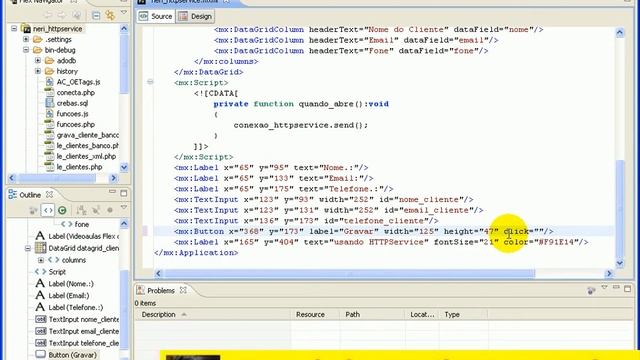Screen dimensions: 640x360
Task: Click editor horizontal scrollbar right arrow
Action: coord(609,273)
